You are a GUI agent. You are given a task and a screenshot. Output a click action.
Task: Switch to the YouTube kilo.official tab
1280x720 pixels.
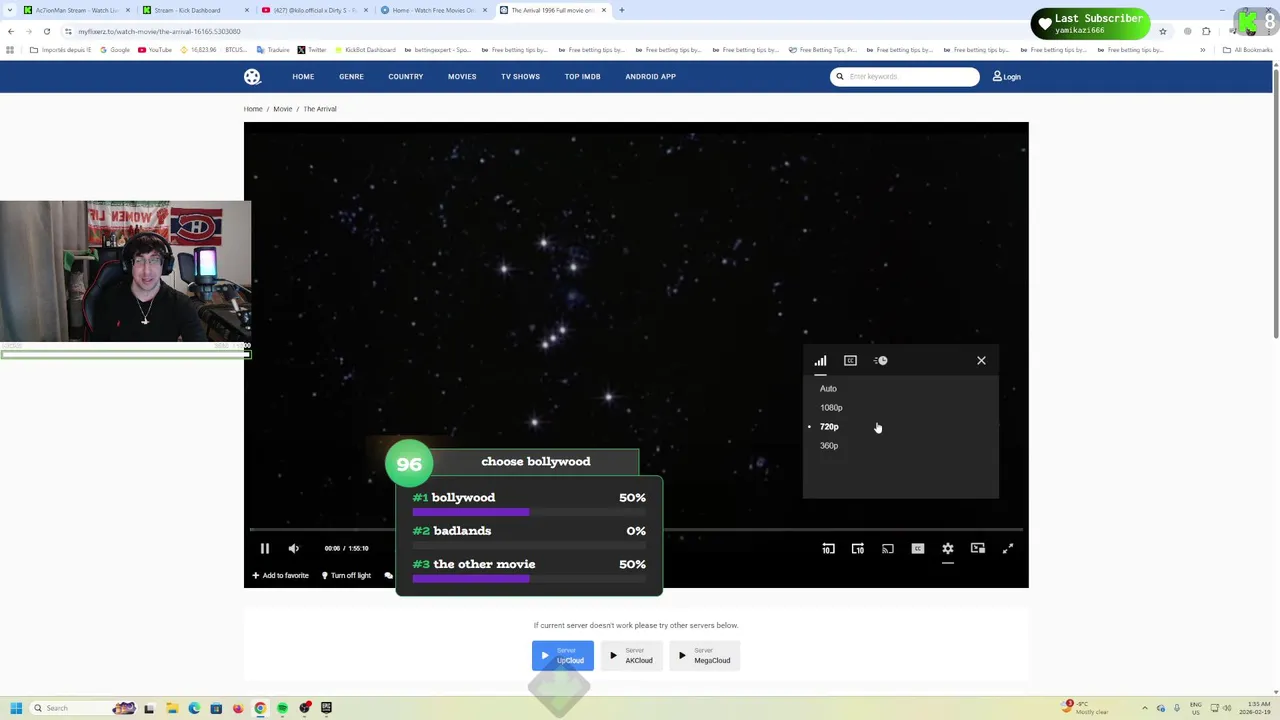click(x=314, y=10)
